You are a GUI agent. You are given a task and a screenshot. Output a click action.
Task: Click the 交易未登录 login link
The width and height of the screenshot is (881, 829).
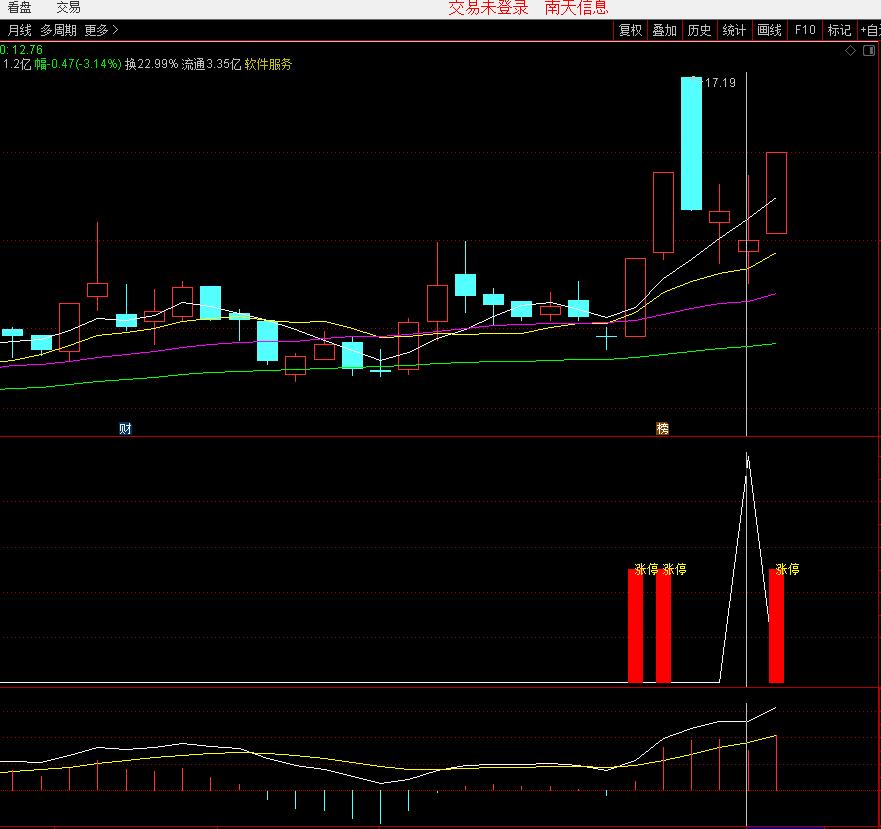(488, 8)
